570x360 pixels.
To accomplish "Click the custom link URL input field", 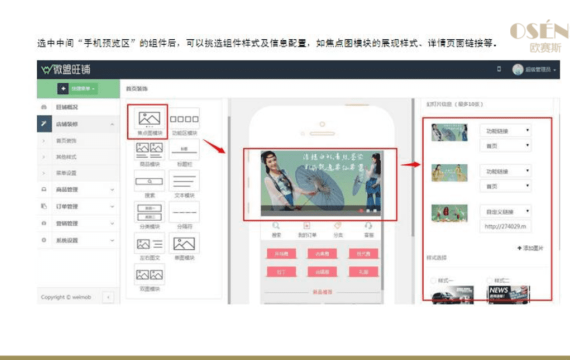I will 506,226.
